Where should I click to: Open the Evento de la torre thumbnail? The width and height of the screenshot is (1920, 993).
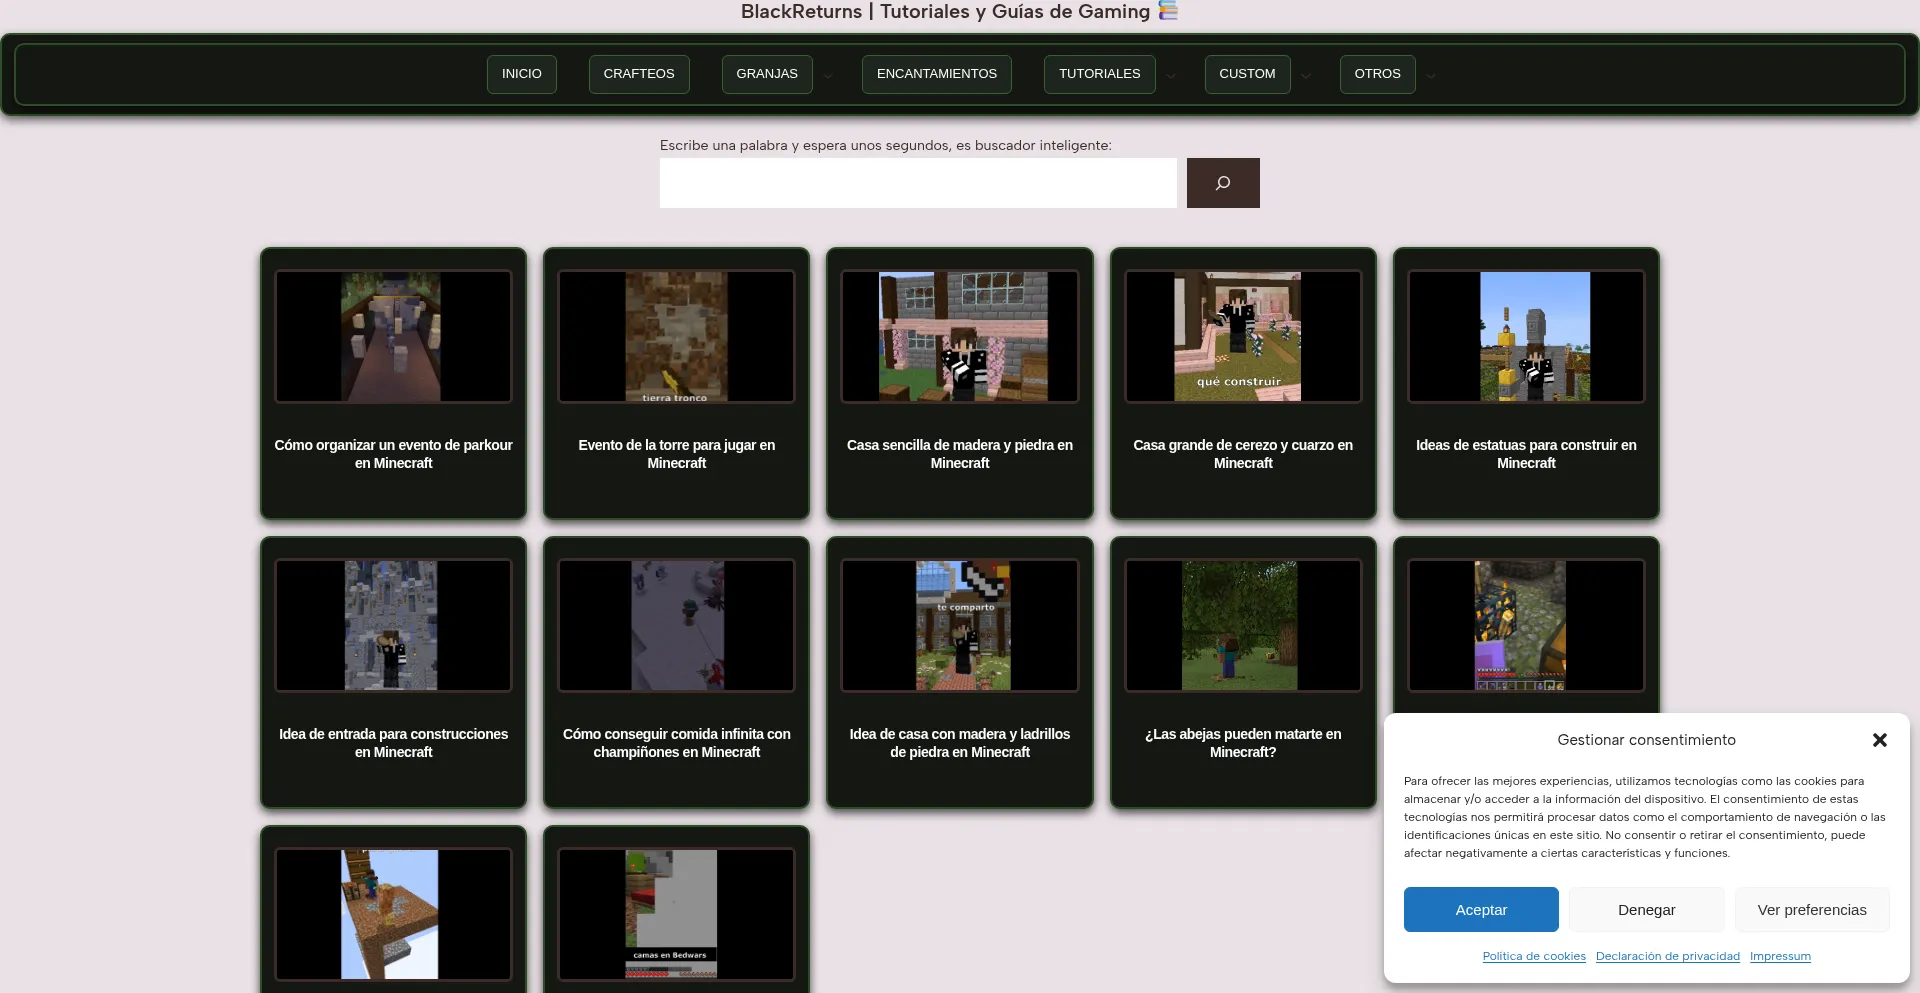(x=676, y=337)
